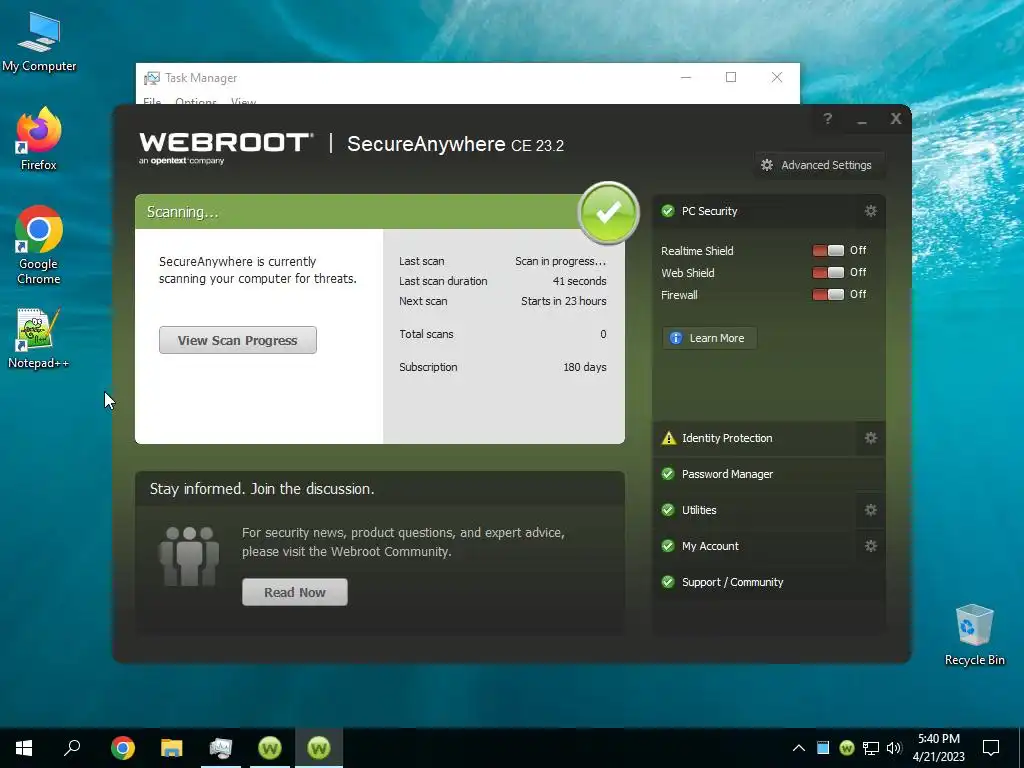Image resolution: width=1024 pixels, height=768 pixels.
Task: Click View Scan Progress button
Action: (x=238, y=340)
